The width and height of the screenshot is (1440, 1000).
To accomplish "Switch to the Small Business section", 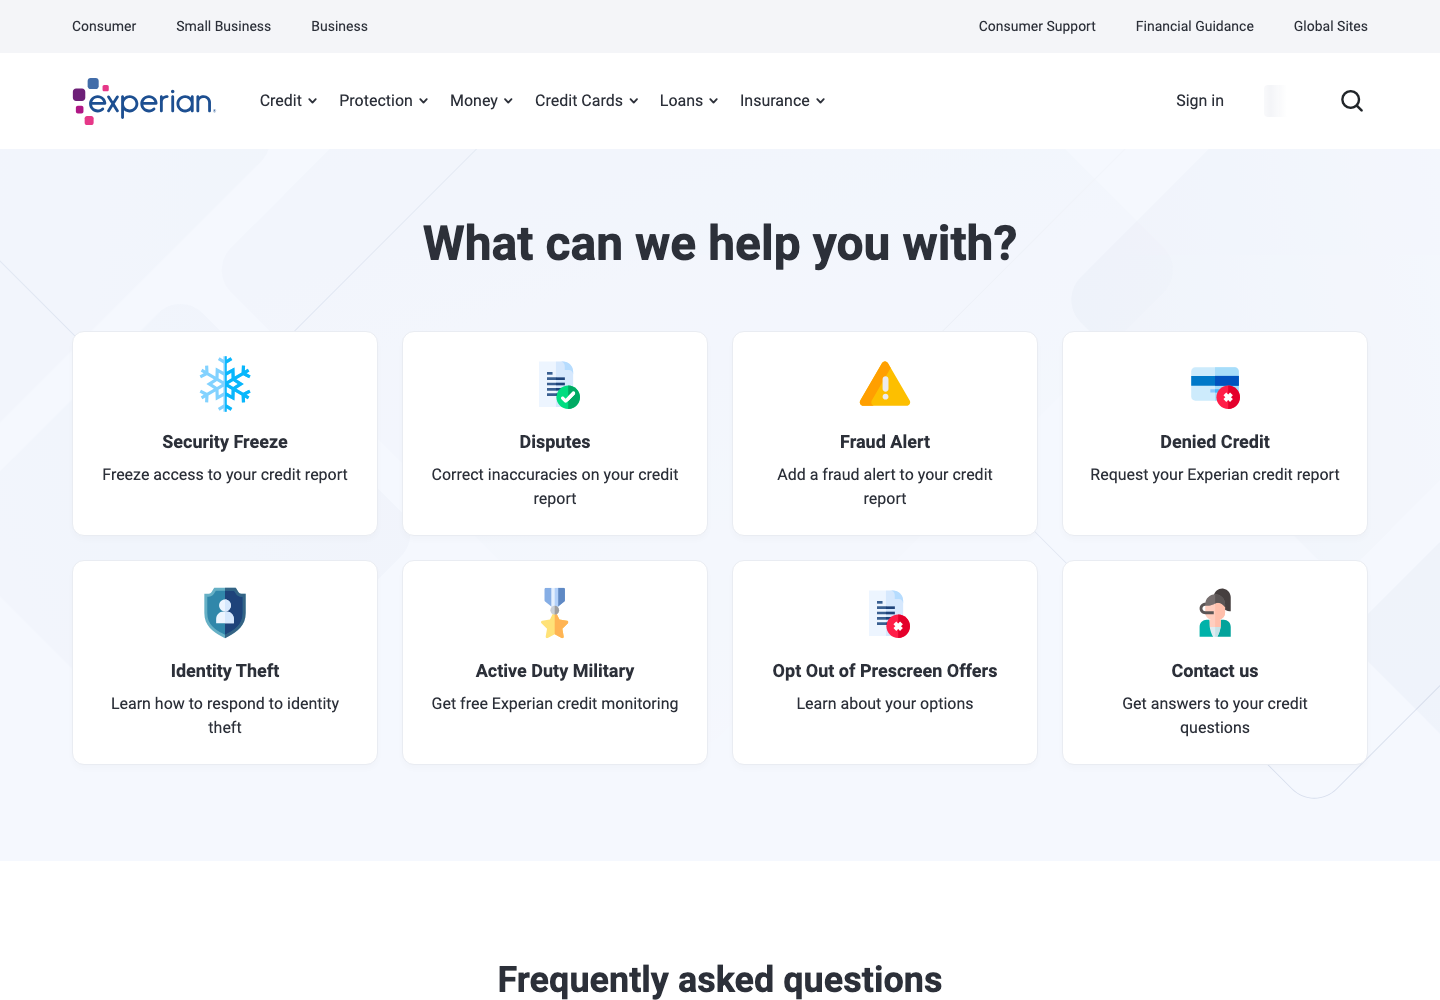I will click(224, 26).
